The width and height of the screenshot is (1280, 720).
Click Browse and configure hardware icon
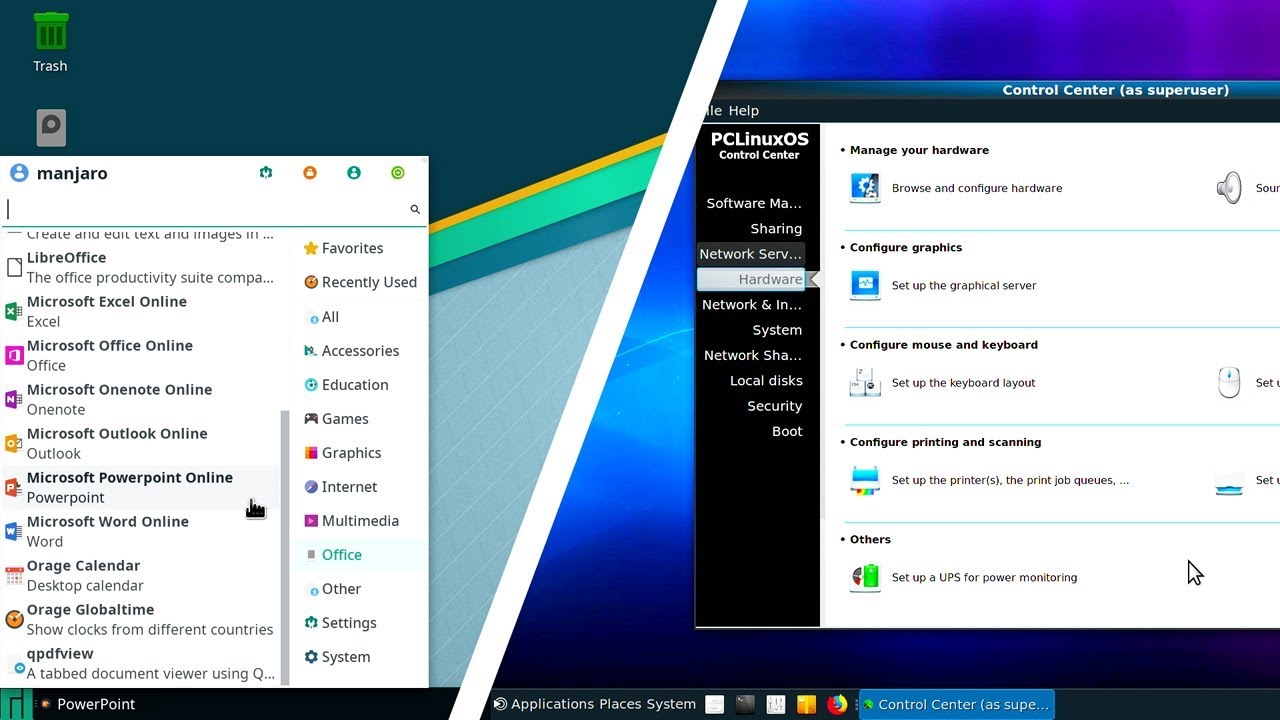pyautogui.click(x=865, y=187)
